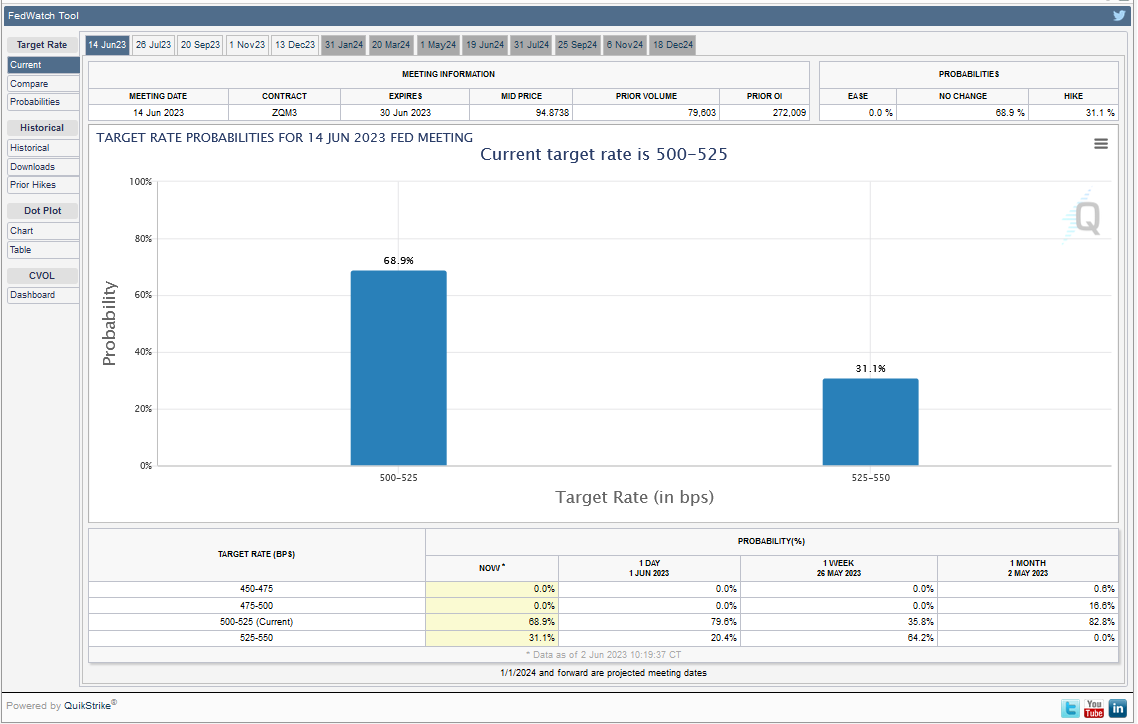Viewport: 1138px width, 724px height.
Task: Select the 25 Sep24 meeting tab
Action: coord(578,45)
